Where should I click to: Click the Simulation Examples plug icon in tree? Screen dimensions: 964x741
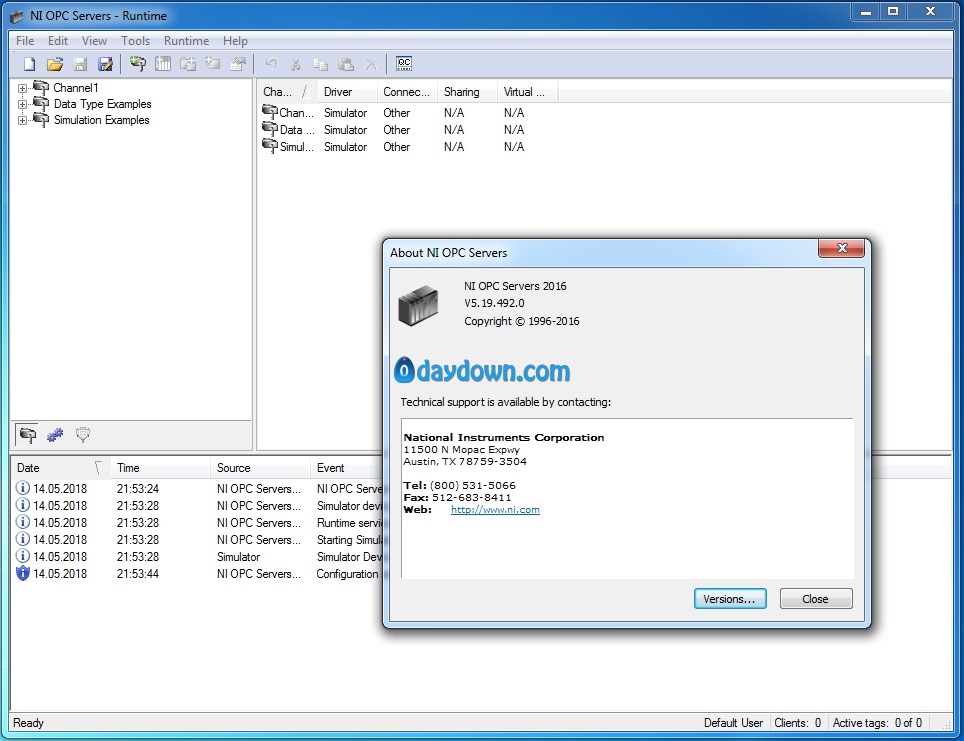point(41,119)
